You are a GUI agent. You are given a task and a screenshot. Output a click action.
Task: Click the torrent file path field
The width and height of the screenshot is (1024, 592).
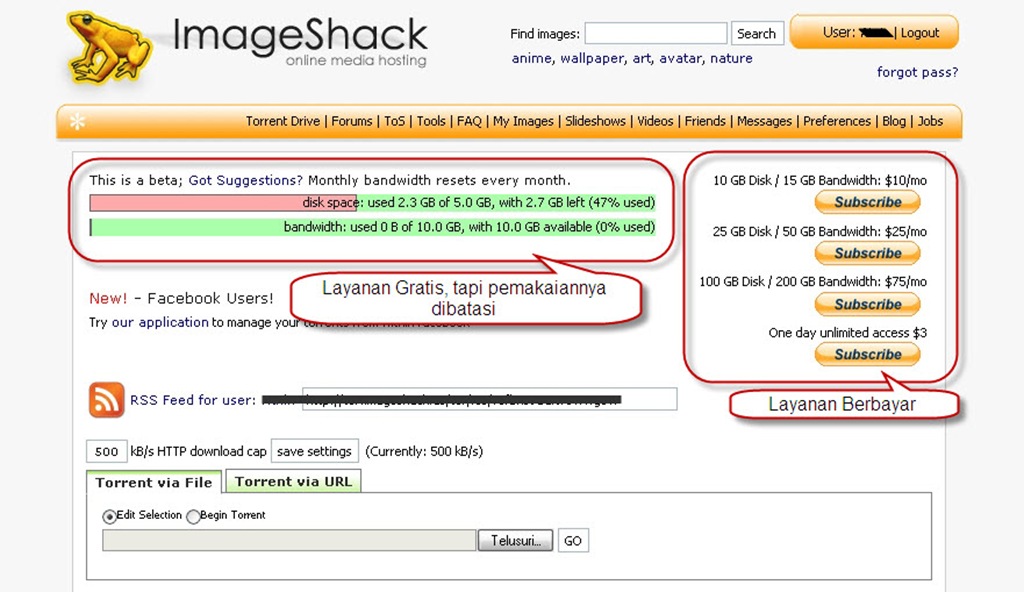point(289,540)
